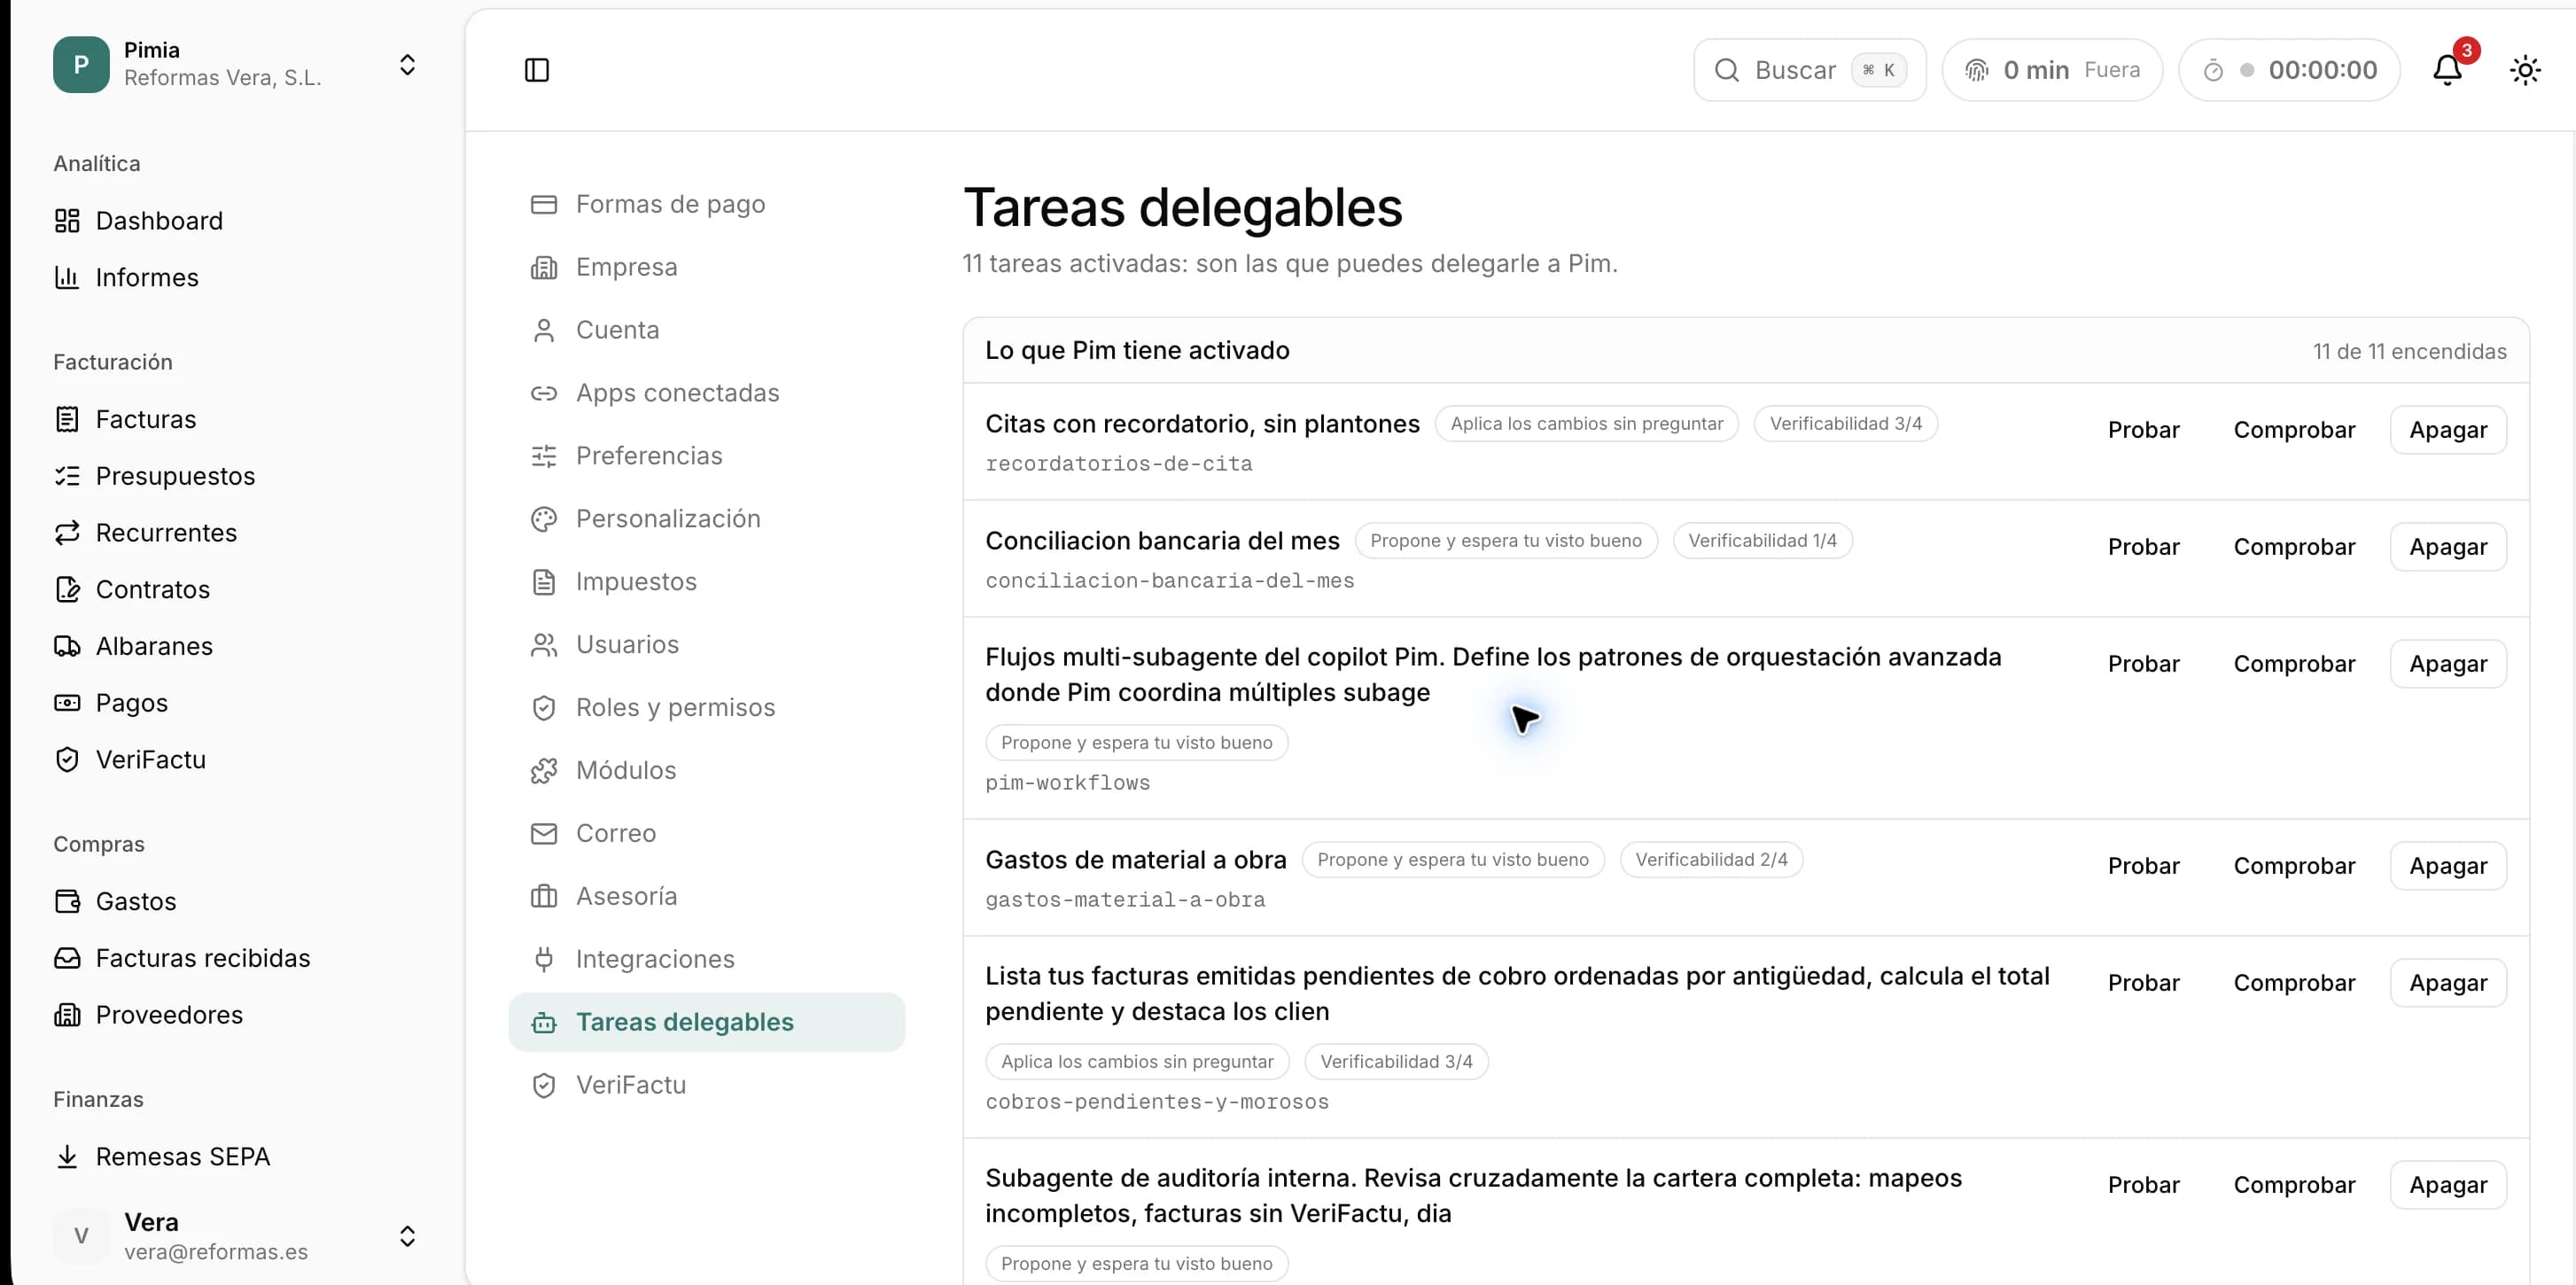Screen dimensions: 2576x1285
Task: Apagar the cobros-pendientes-y-morosos task
Action: (x=2448, y=983)
